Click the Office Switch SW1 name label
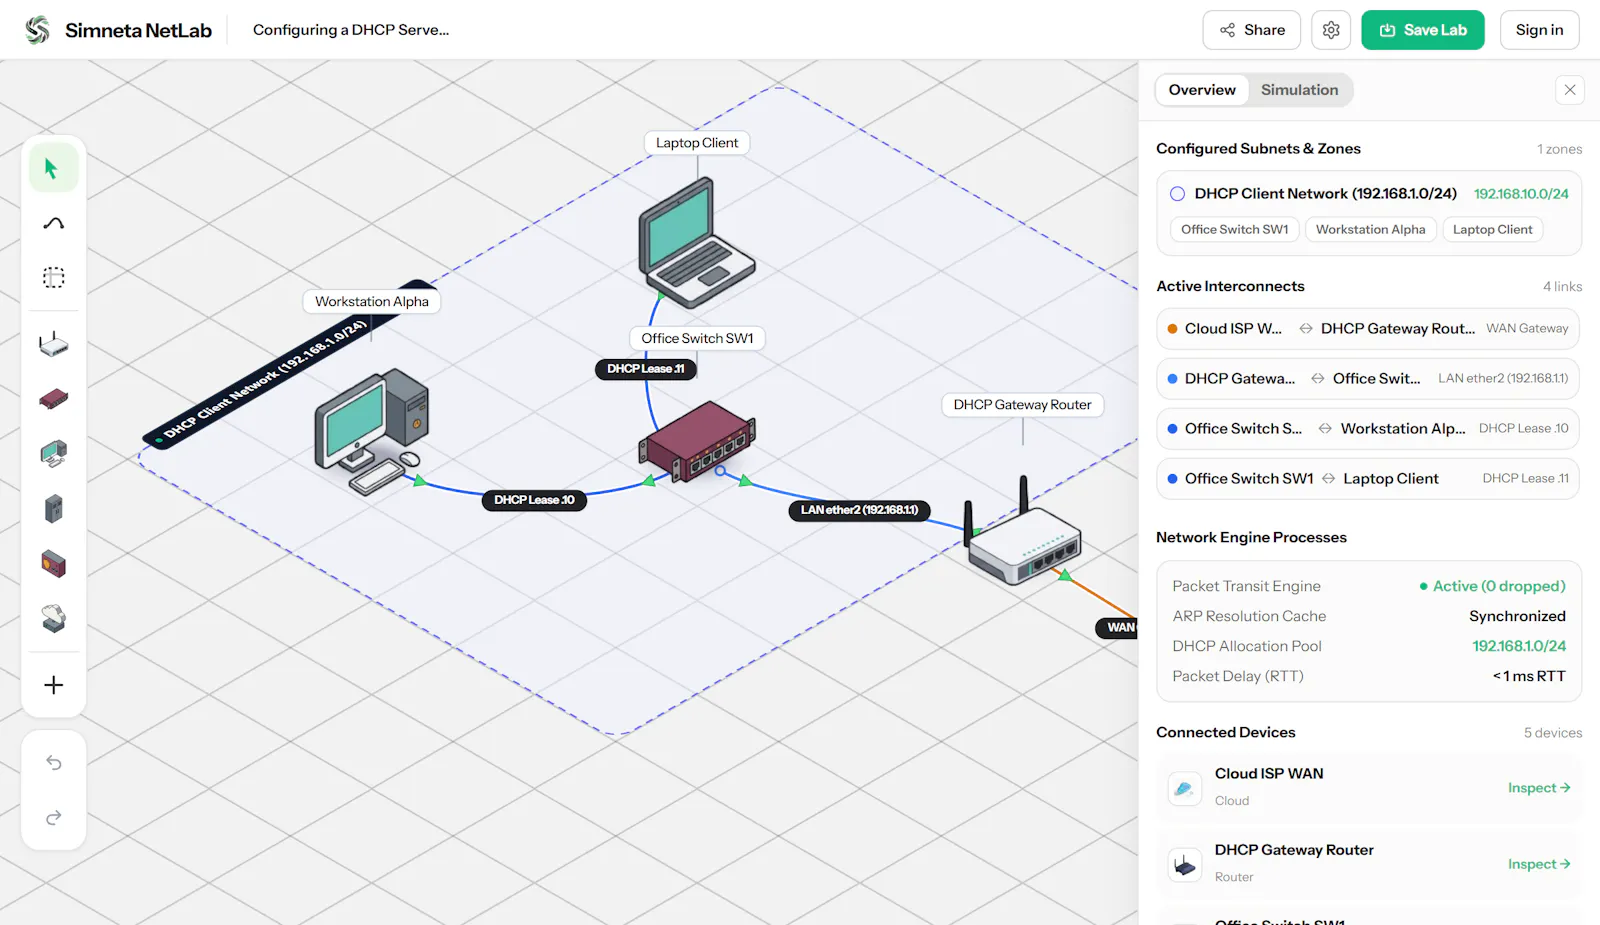This screenshot has width=1600, height=925. click(697, 338)
